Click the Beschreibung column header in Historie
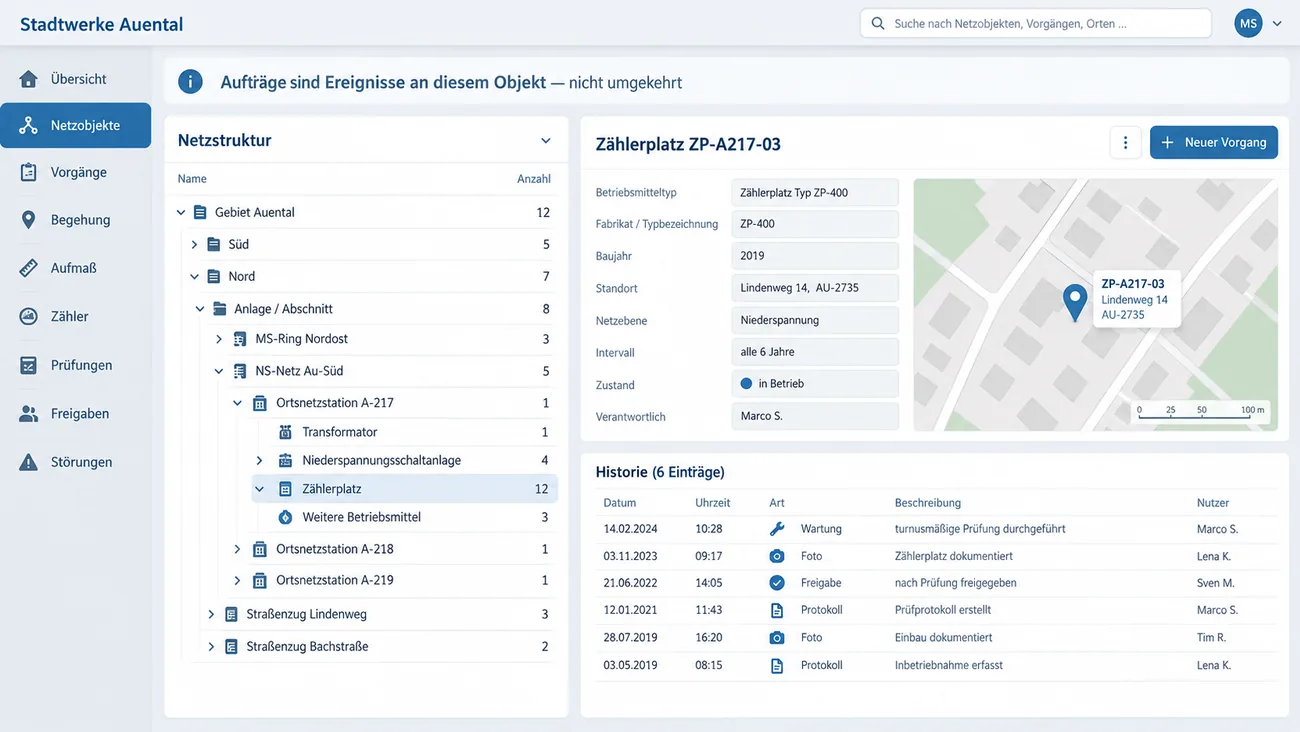This screenshot has width=1300, height=732. pos(928,503)
